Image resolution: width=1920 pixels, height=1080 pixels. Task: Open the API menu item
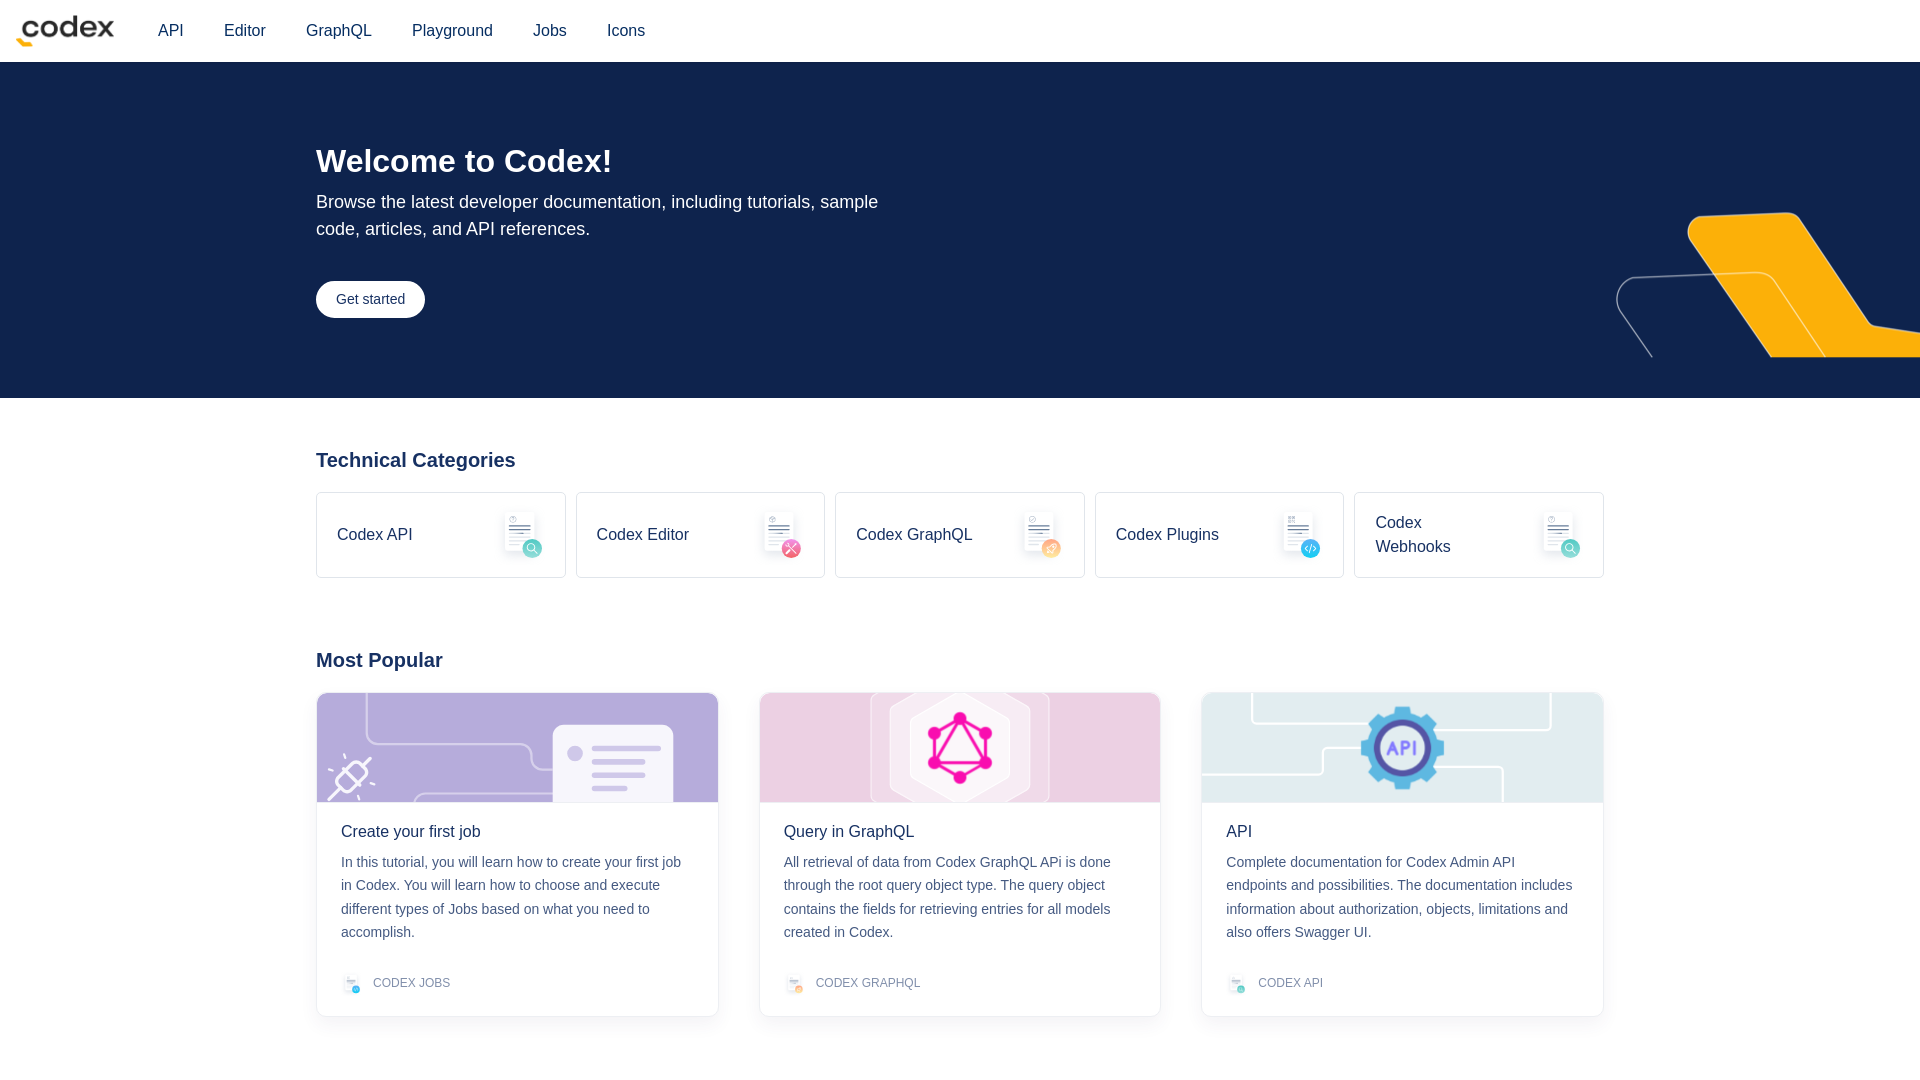pos(171,31)
